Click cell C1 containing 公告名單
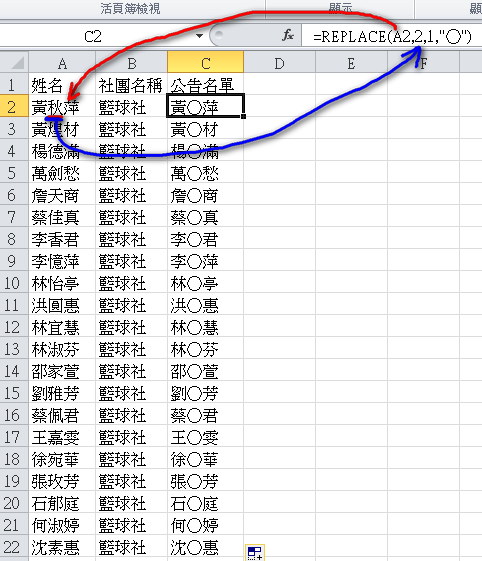 (x=205, y=84)
